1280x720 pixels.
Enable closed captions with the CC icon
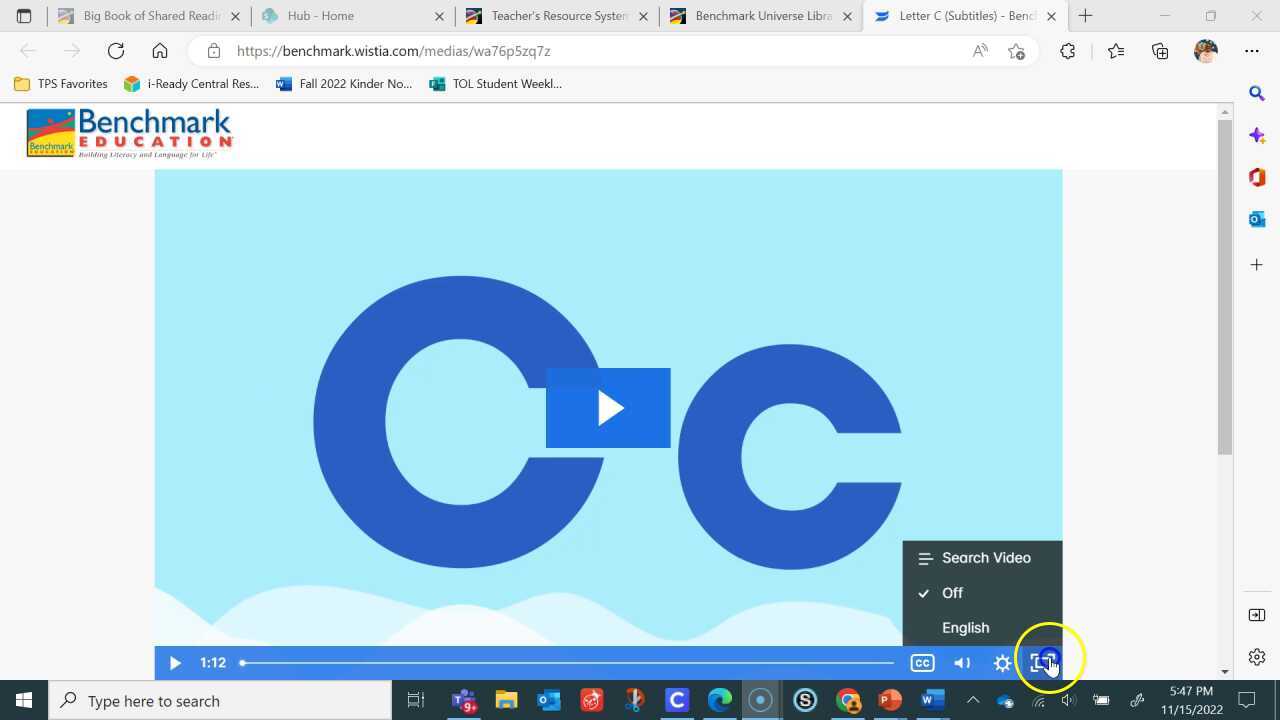(921, 662)
